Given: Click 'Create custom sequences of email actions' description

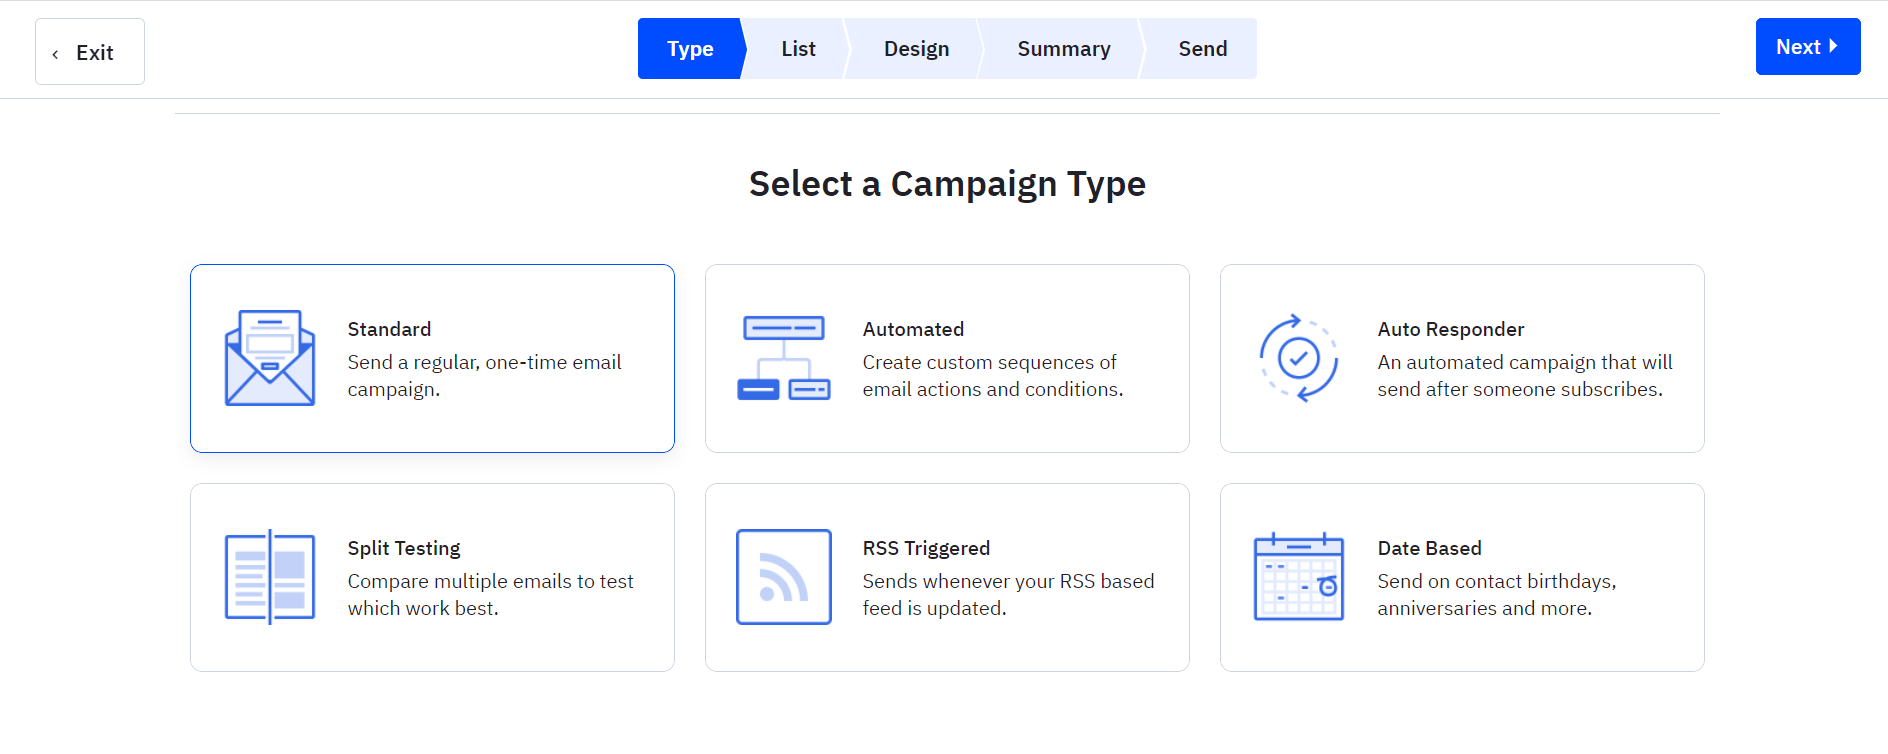Looking at the screenshot, I should tap(993, 376).
